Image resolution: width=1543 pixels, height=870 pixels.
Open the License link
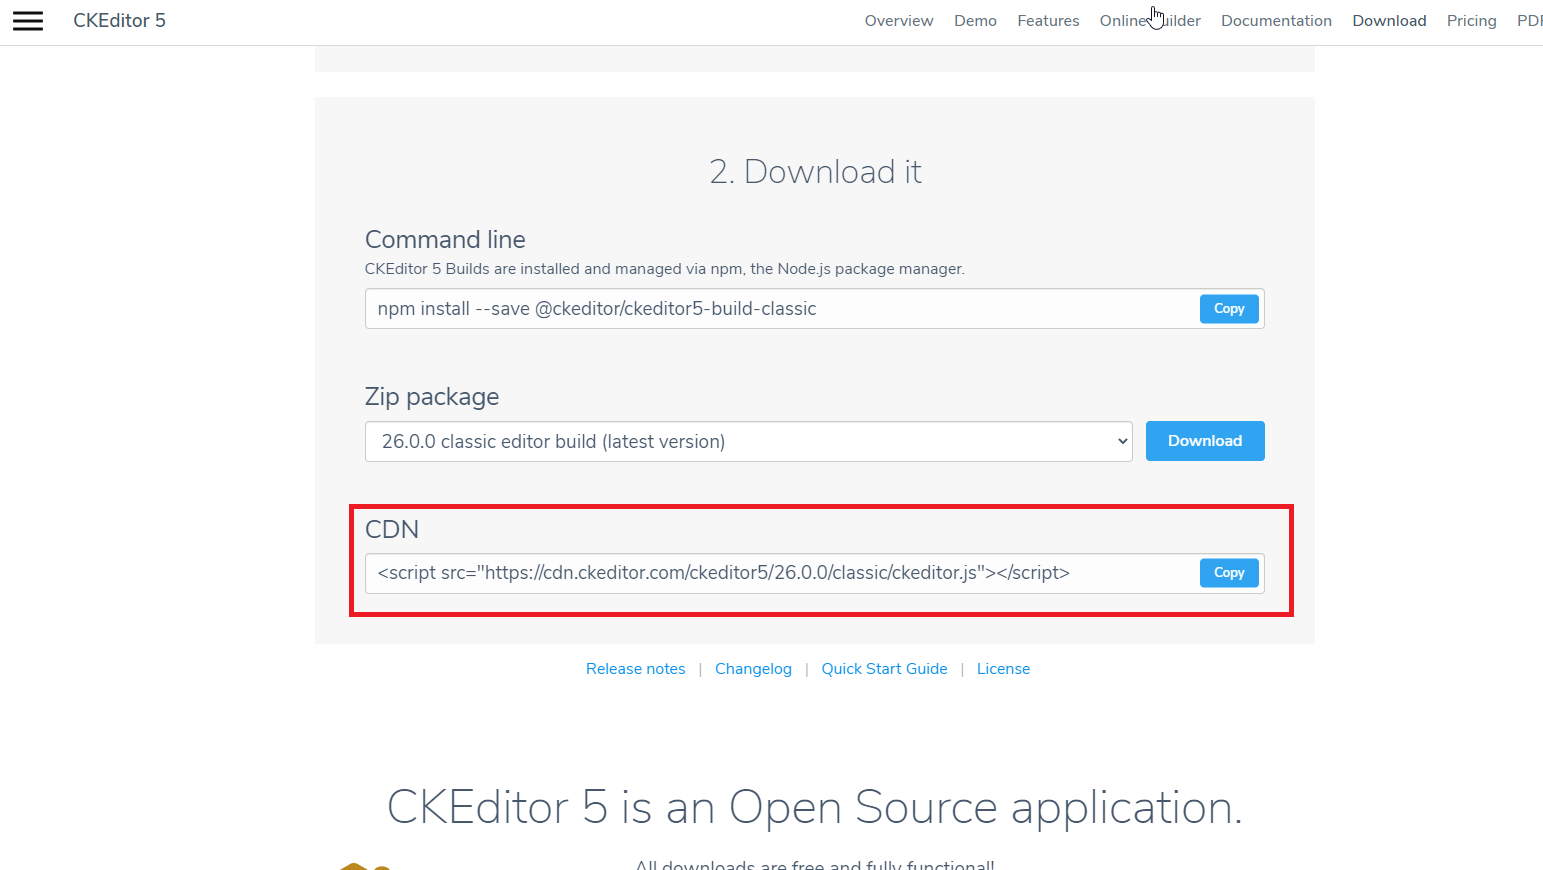(x=1003, y=669)
